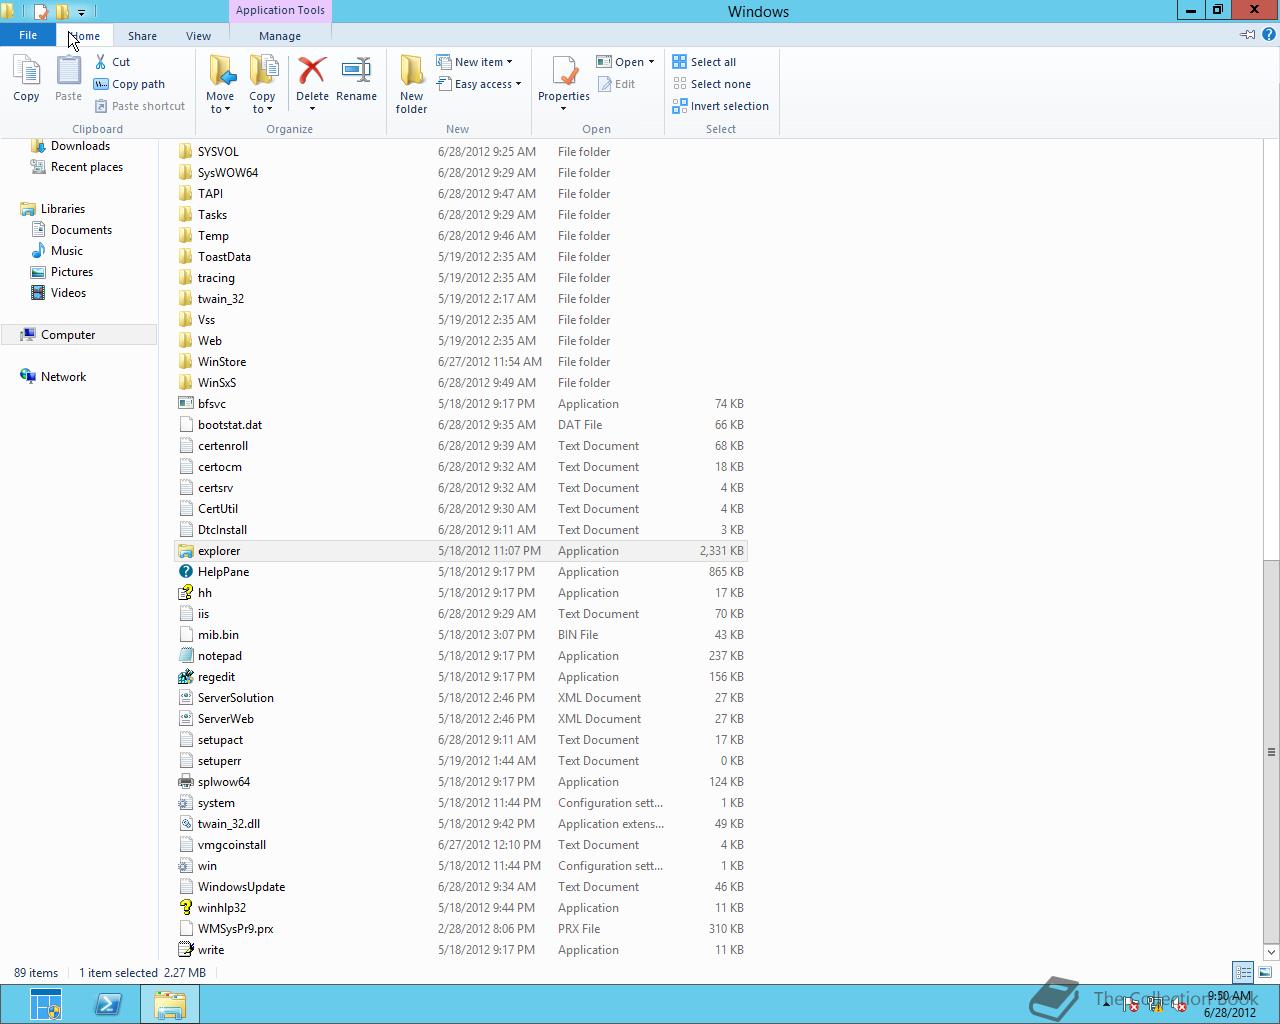
Task: Click the taskbar clock showing 6/28/2012
Action: pyautogui.click(x=1229, y=1004)
